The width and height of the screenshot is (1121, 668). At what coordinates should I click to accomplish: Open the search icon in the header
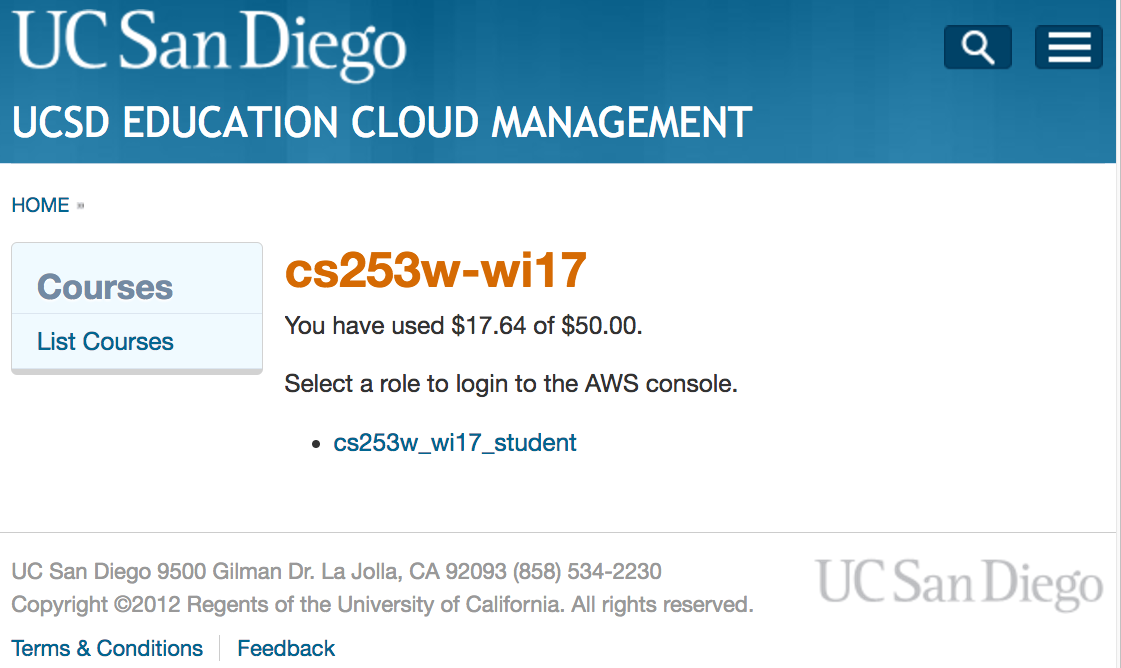(977, 46)
